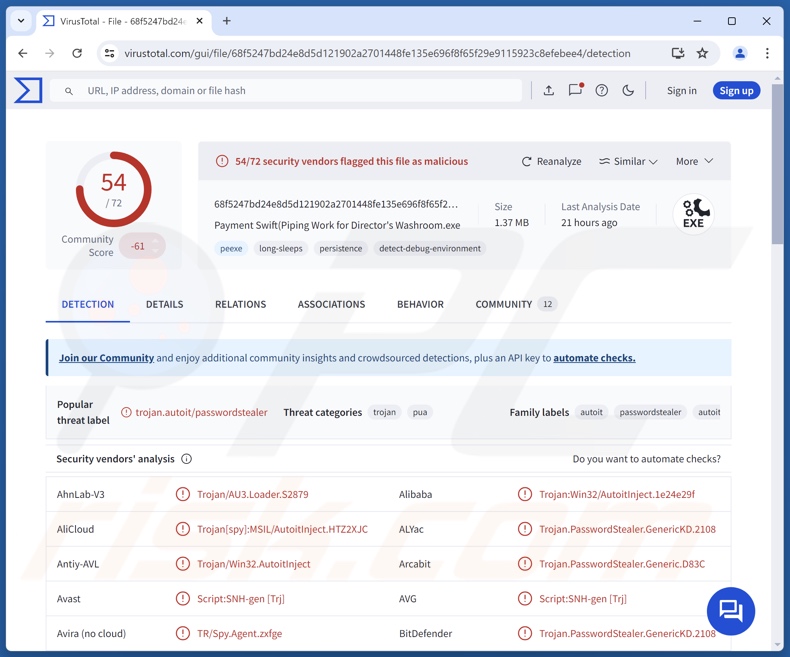Click the Sign up button
Viewport: 790px width, 657px height.
click(736, 91)
